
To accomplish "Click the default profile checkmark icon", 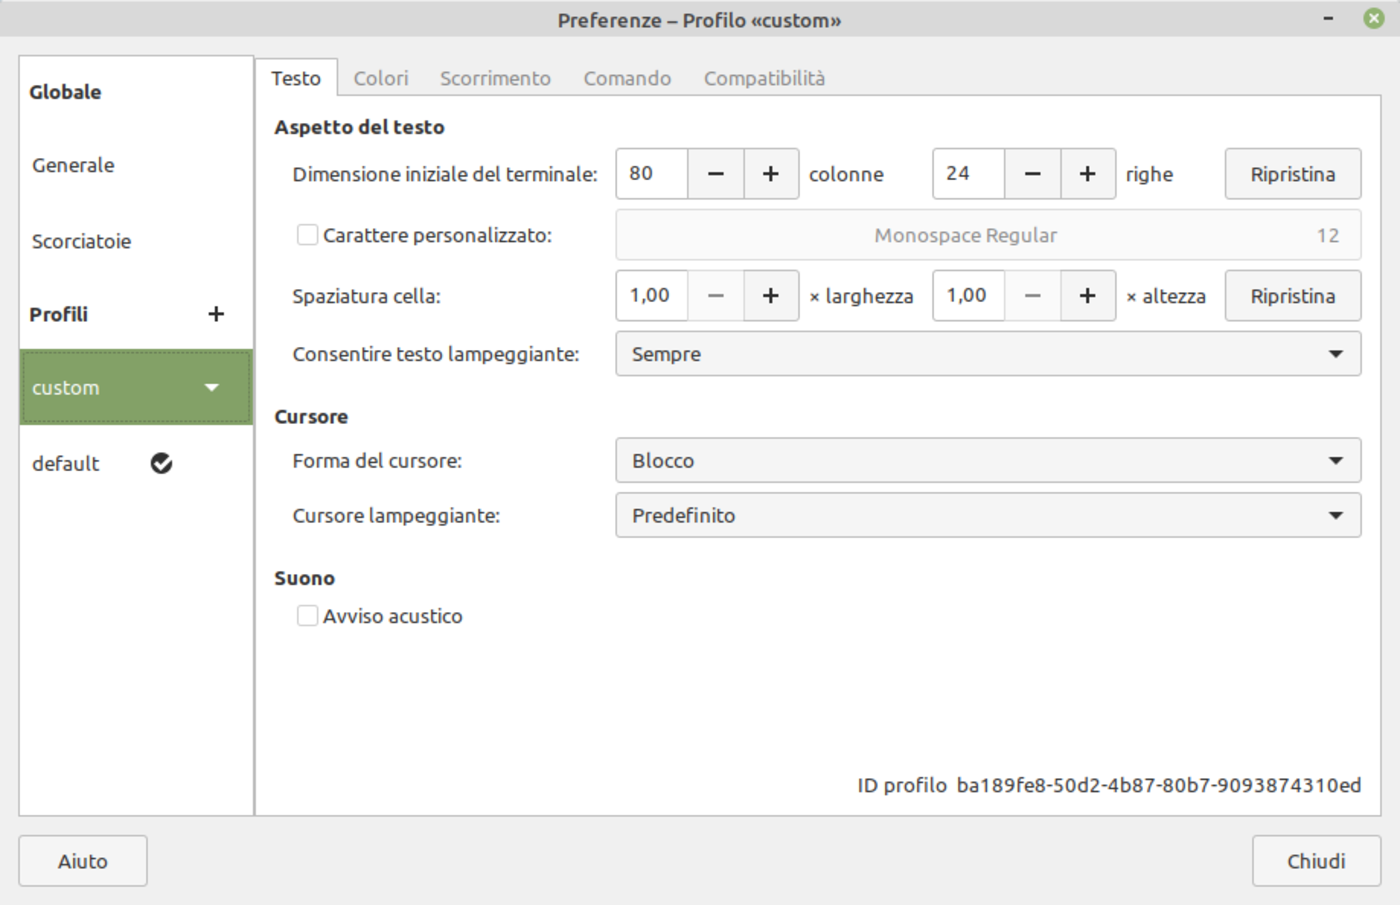I will coord(161,463).
